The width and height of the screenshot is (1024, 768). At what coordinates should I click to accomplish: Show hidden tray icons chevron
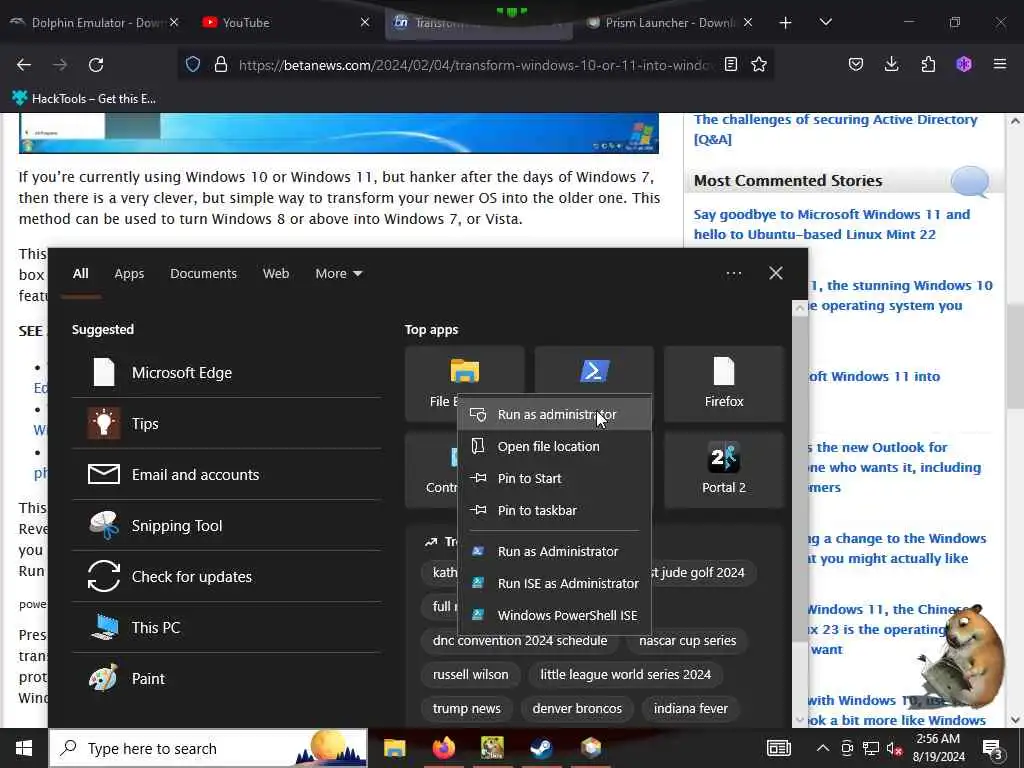point(823,748)
